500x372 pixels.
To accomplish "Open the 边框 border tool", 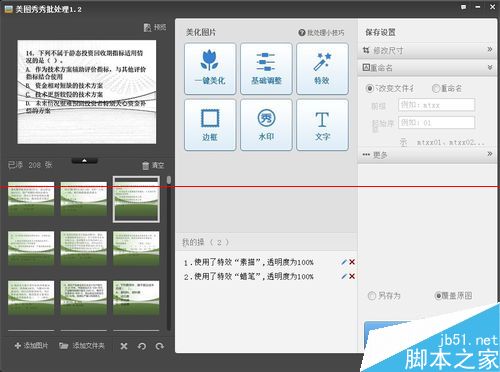I will 210,125.
